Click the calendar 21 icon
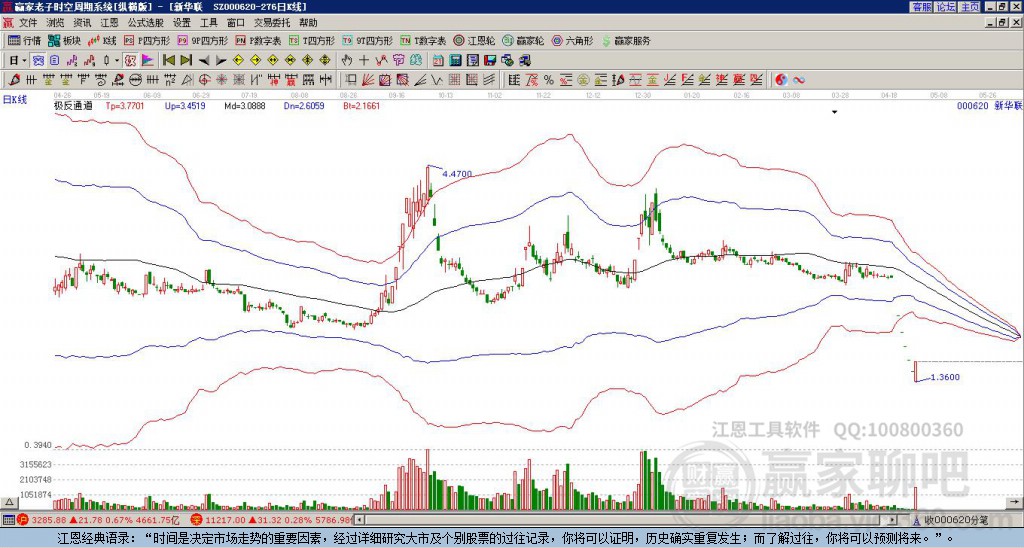This screenshot has height=548, width=1024. click(x=438, y=61)
